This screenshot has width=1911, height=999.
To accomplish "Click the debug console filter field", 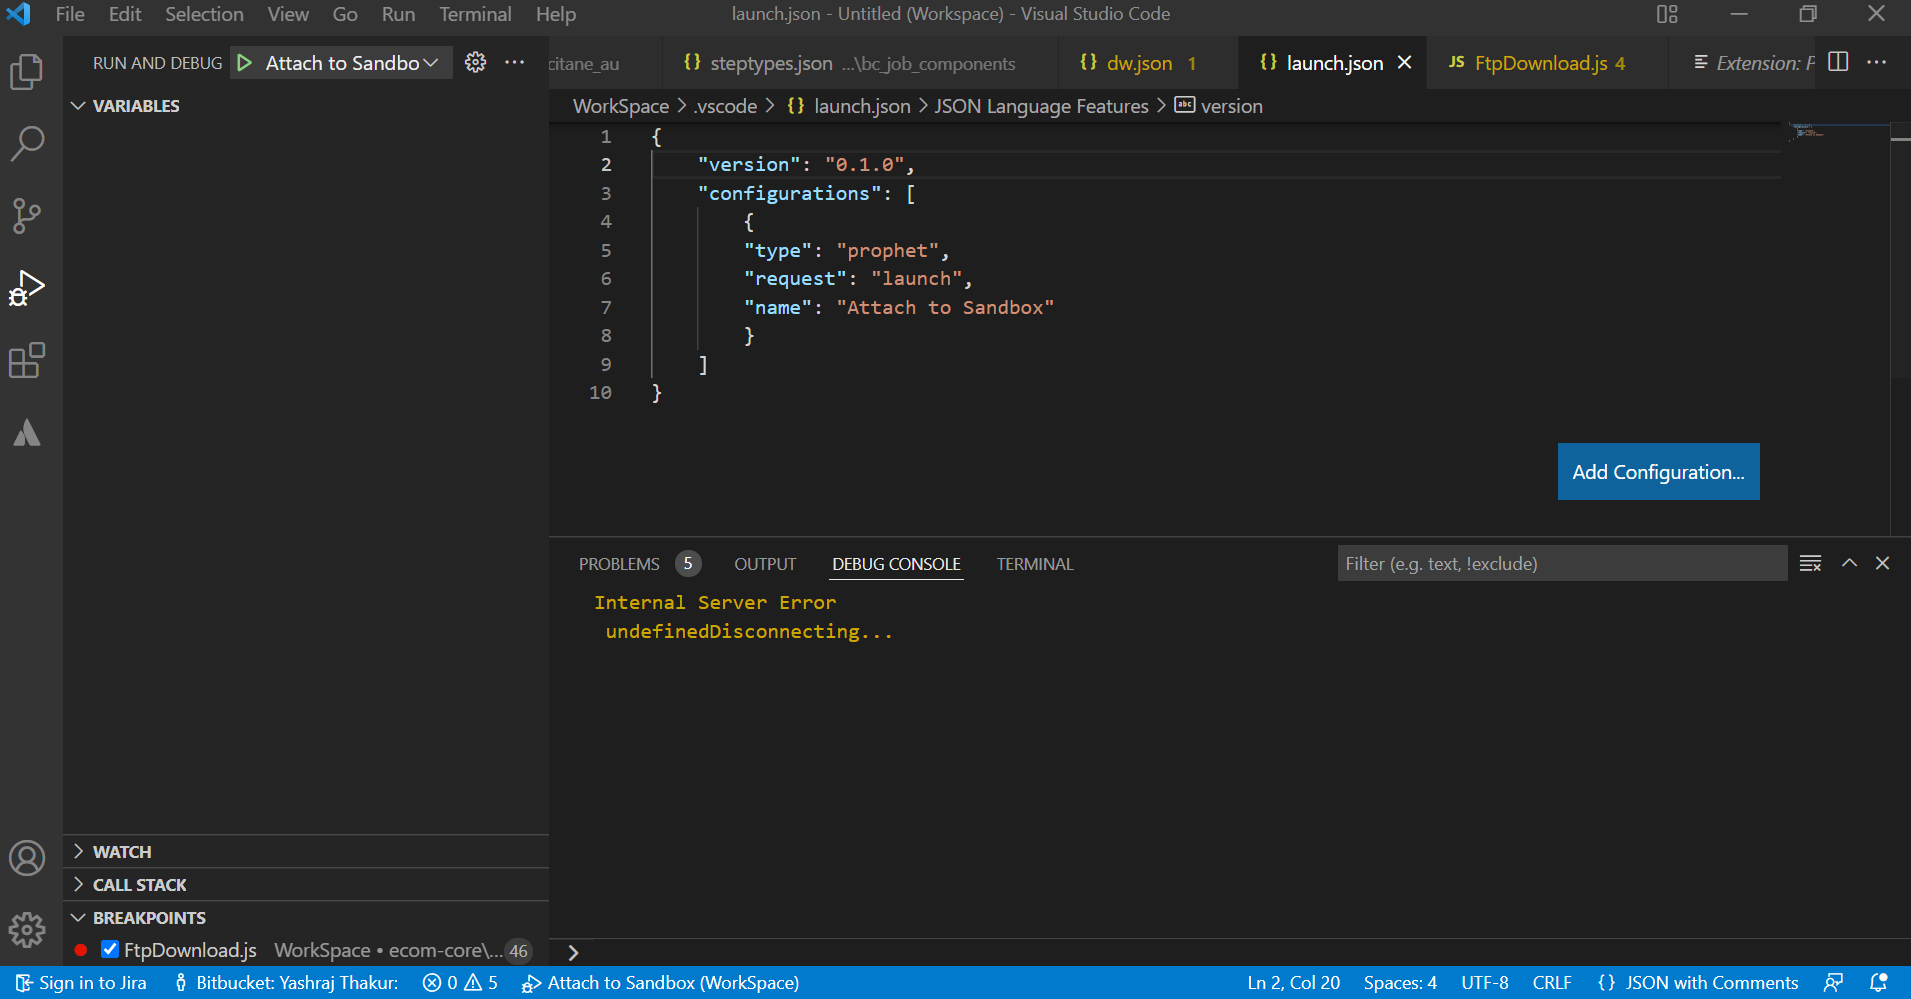I will coord(1562,563).
